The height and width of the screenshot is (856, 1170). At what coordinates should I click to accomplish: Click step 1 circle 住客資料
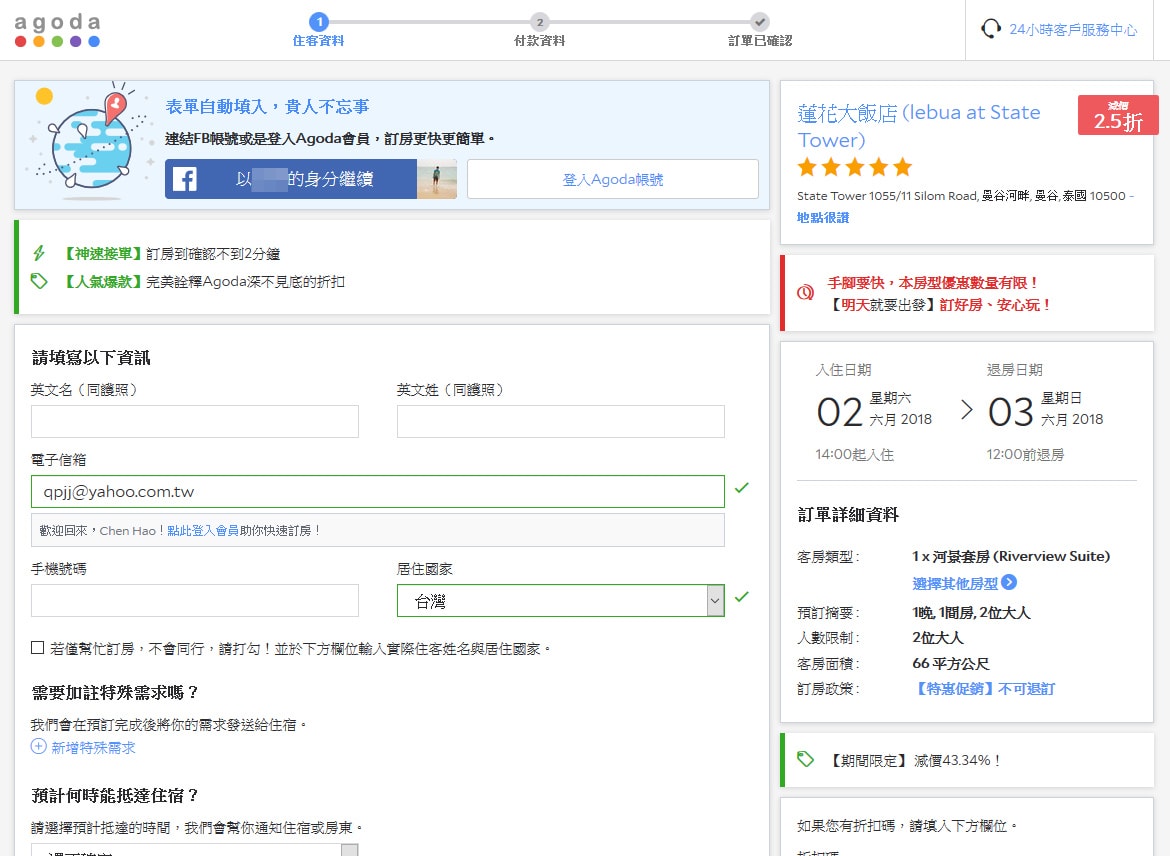coord(319,22)
